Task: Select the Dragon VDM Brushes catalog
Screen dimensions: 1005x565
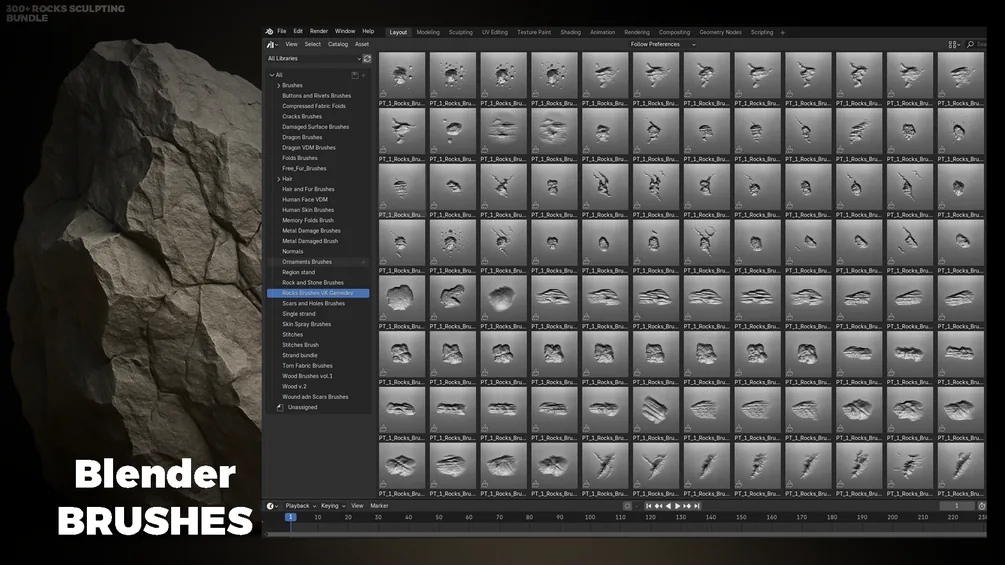Action: point(309,148)
